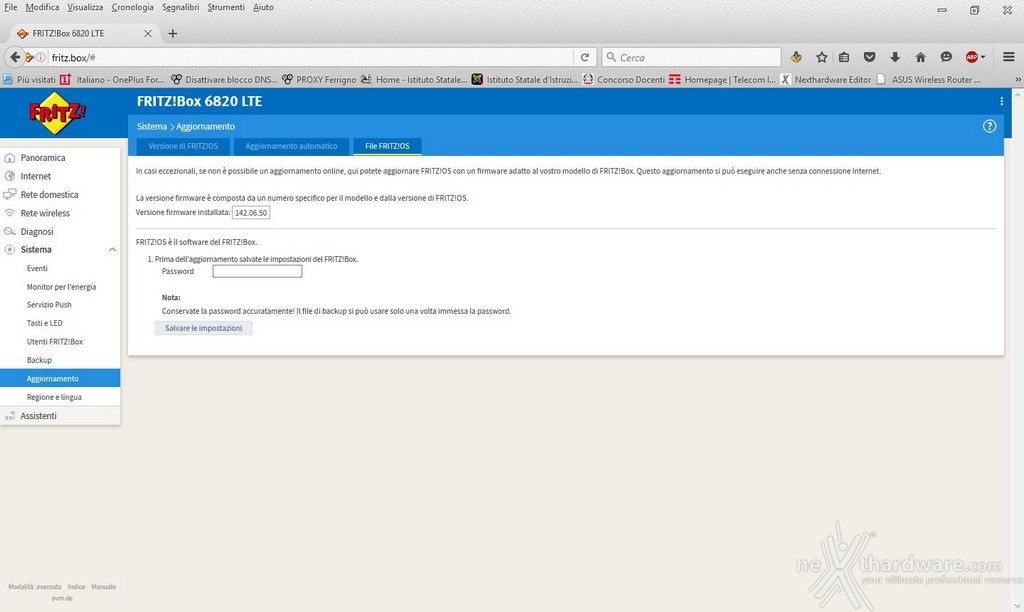Click the FRITZ! logo
This screenshot has height=612, width=1024.
click(x=57, y=113)
